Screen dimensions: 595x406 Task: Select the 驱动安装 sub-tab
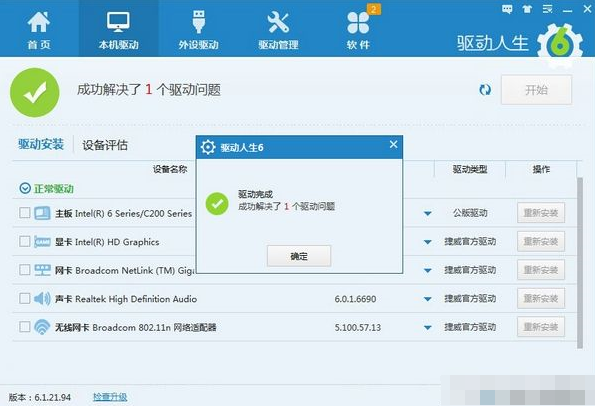41,144
